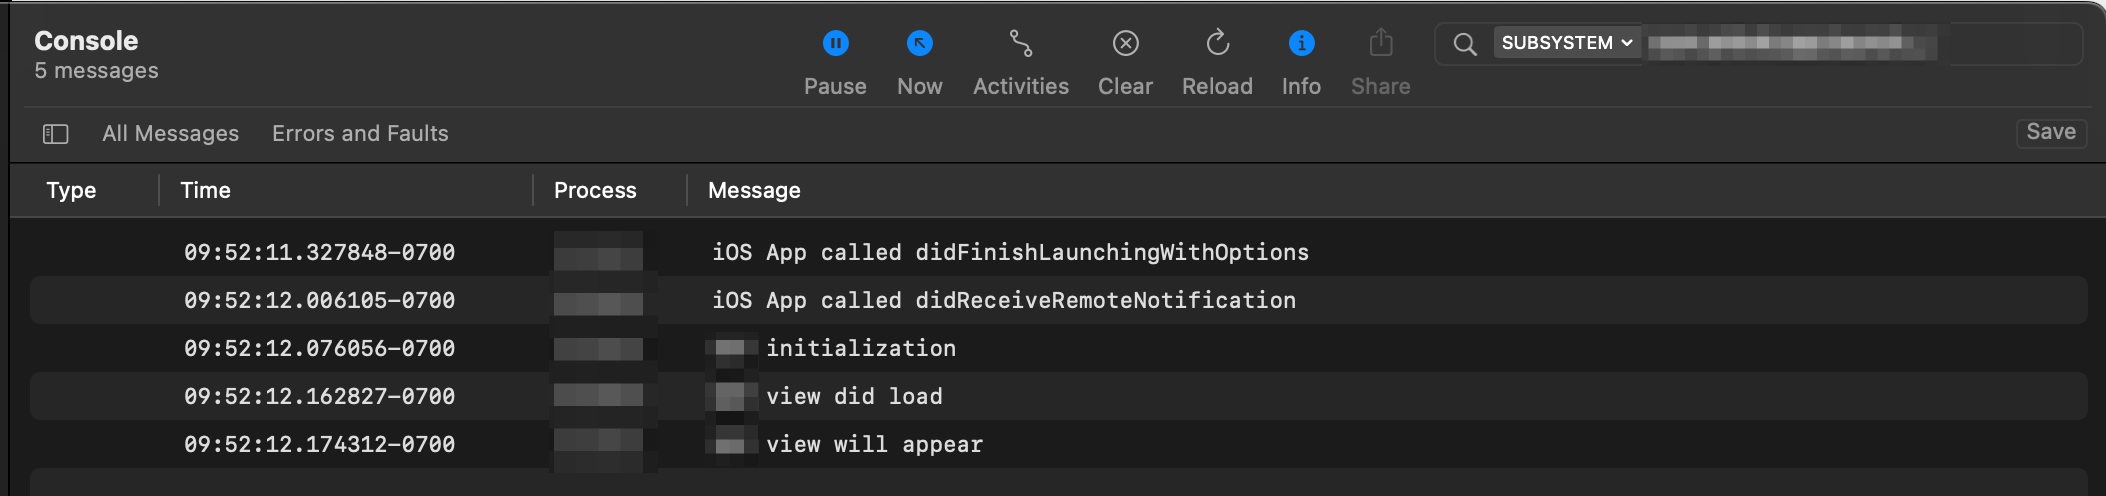Sort by the Type column header
Viewport: 2106px width, 496px height.
(71, 190)
